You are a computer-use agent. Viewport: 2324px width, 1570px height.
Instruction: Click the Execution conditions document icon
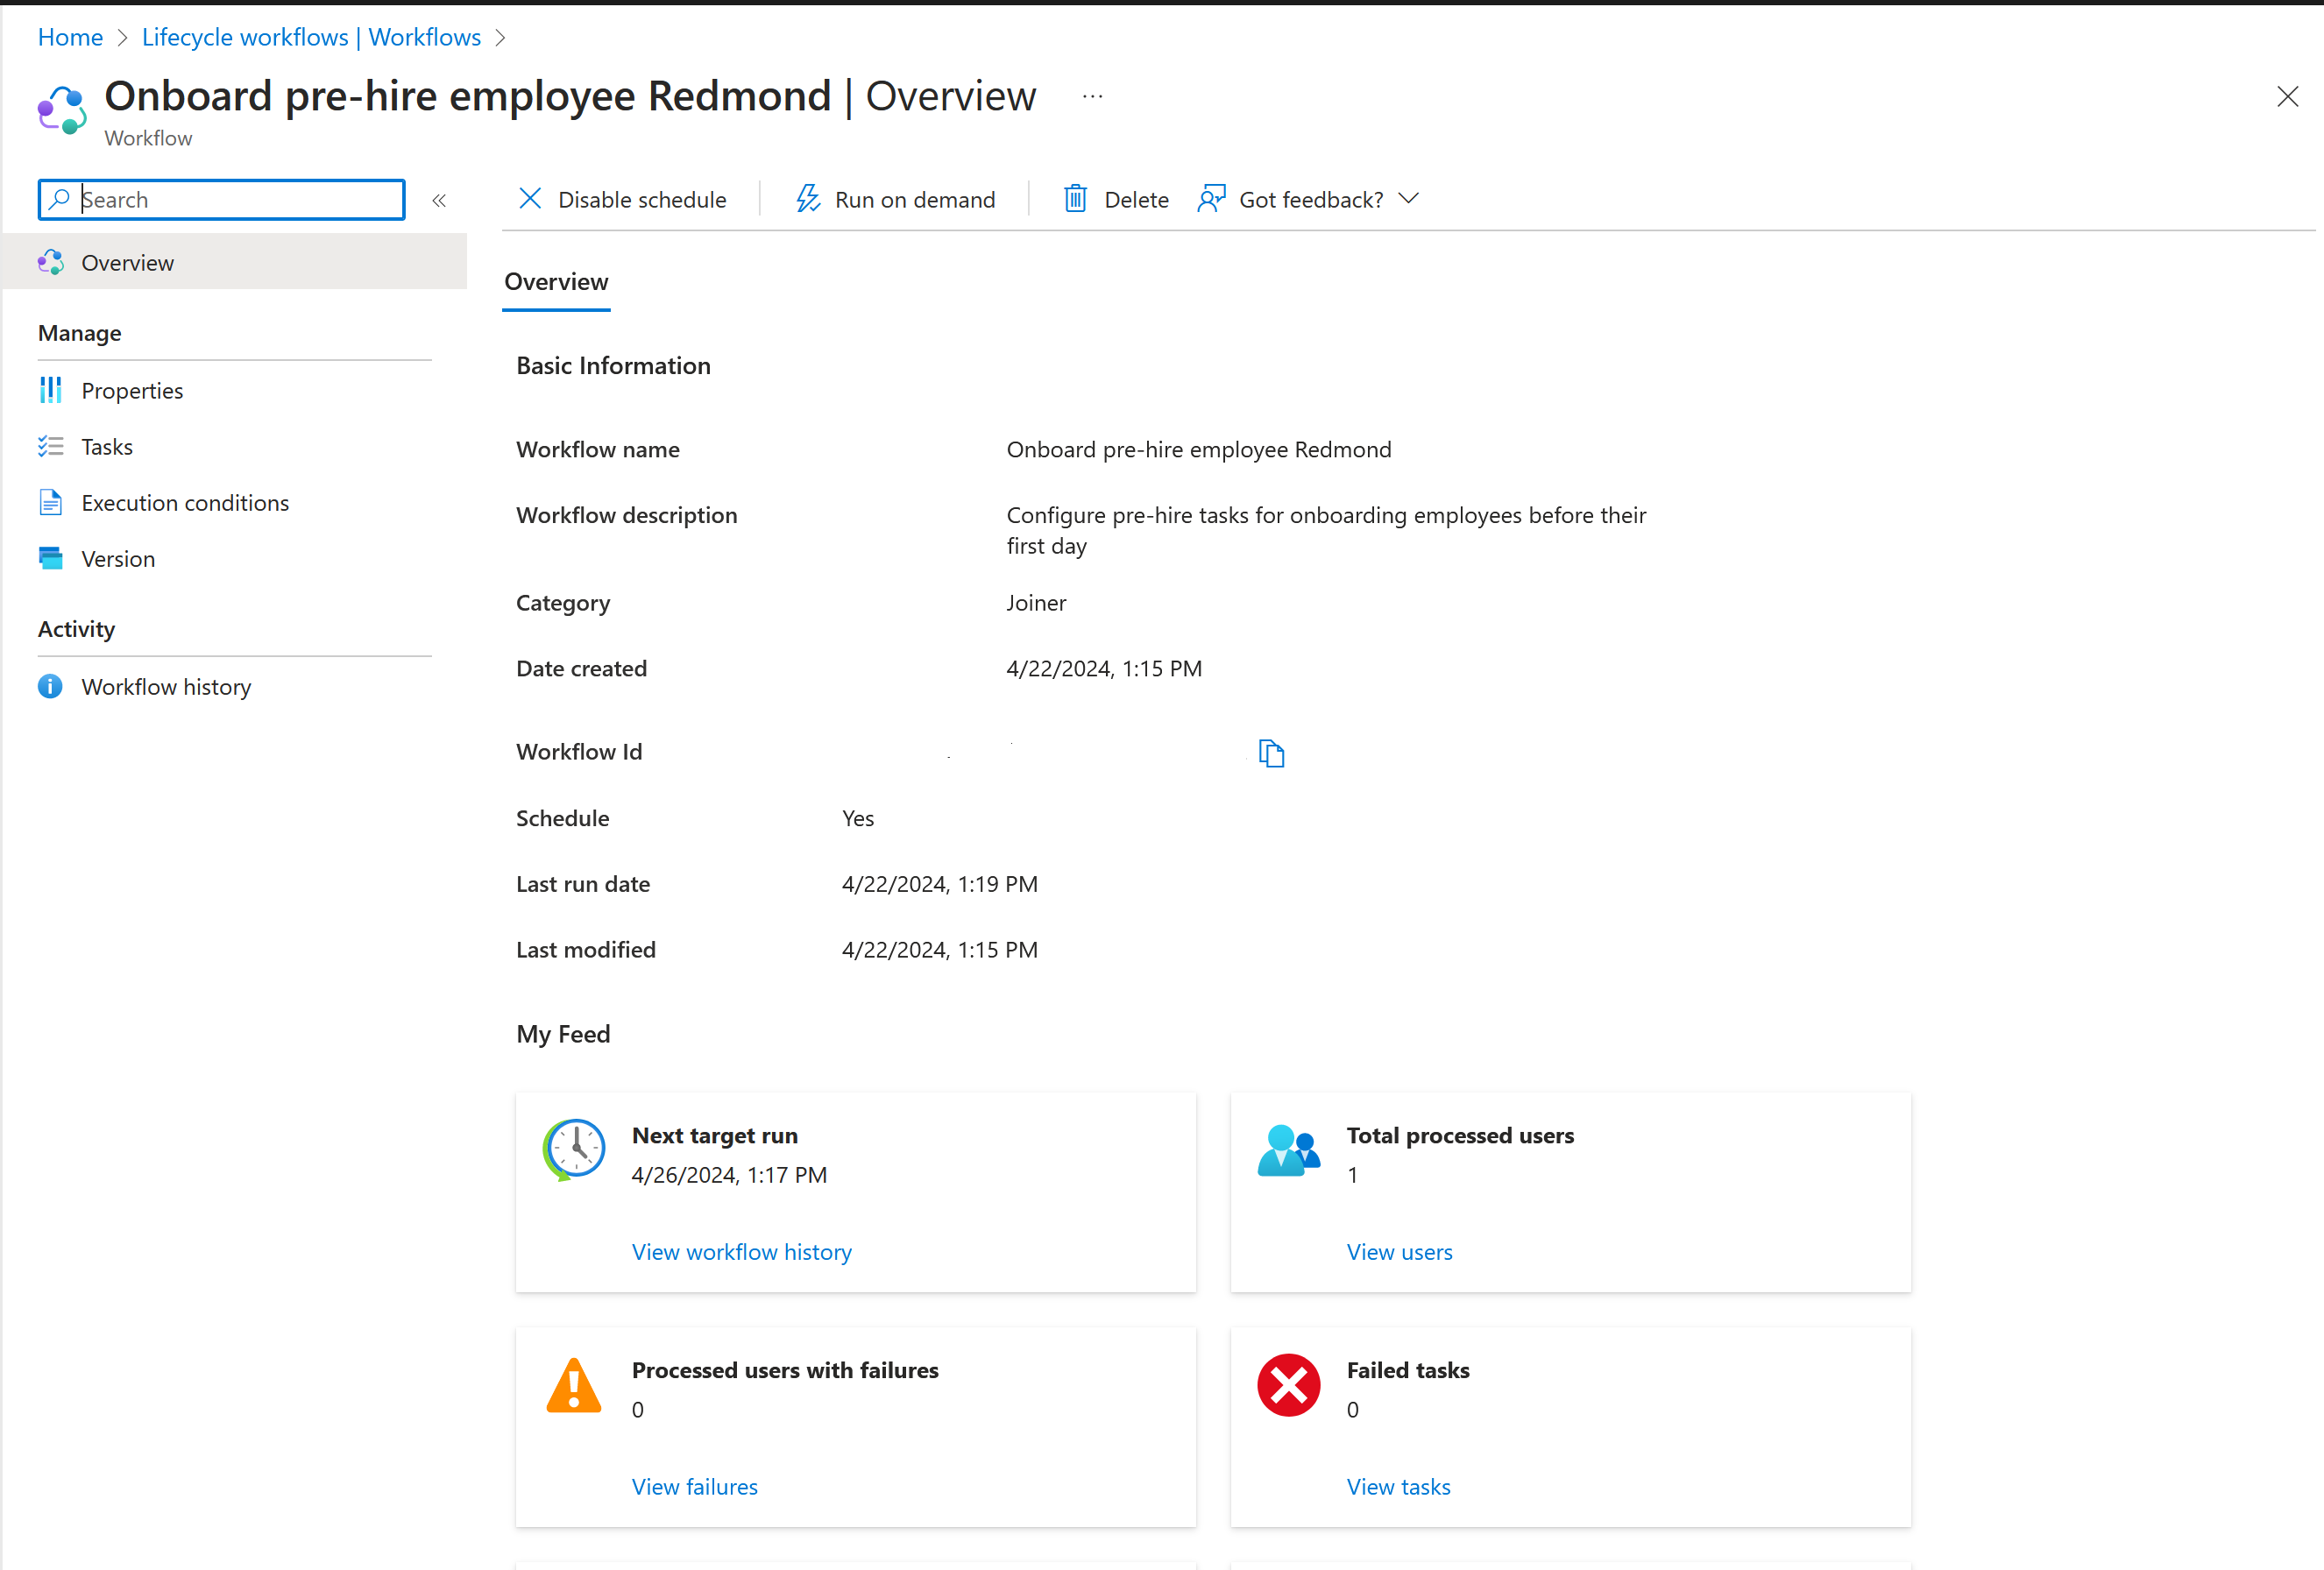[51, 502]
